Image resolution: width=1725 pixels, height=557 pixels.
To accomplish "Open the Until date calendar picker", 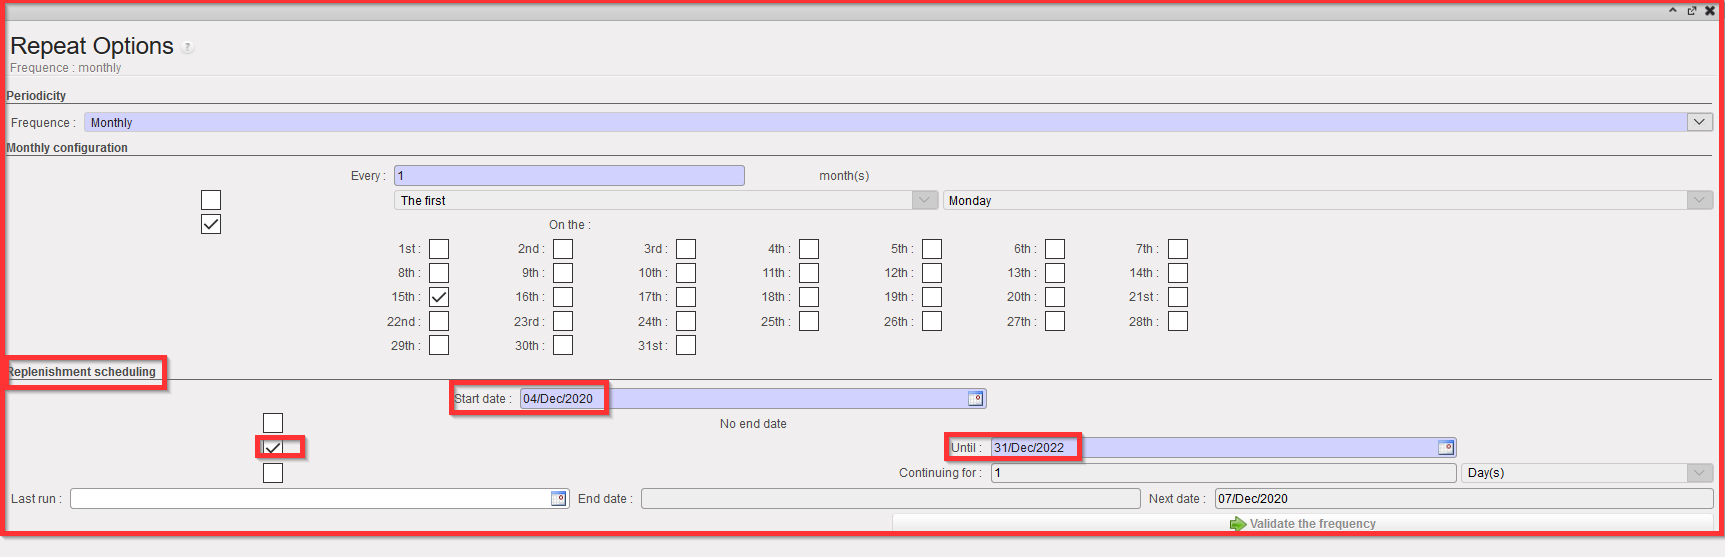I will point(1445,448).
